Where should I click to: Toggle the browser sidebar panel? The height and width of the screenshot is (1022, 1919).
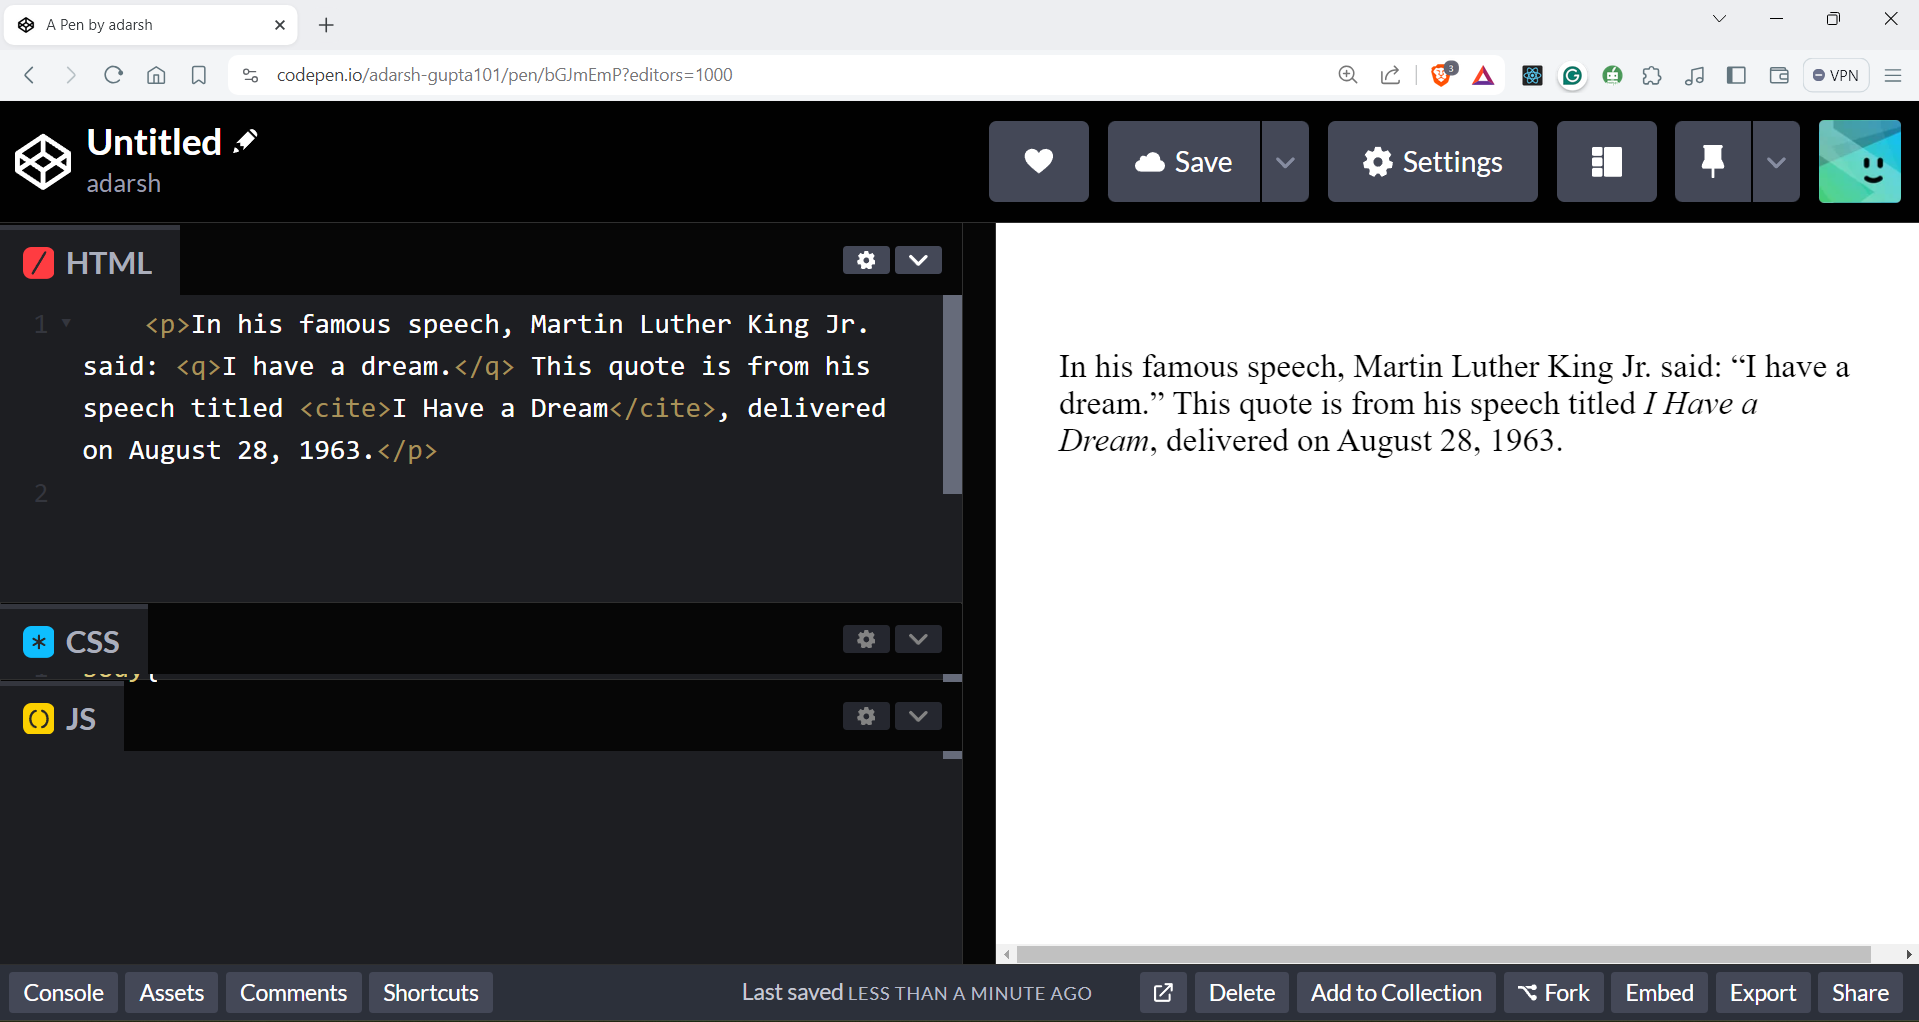tap(1736, 75)
